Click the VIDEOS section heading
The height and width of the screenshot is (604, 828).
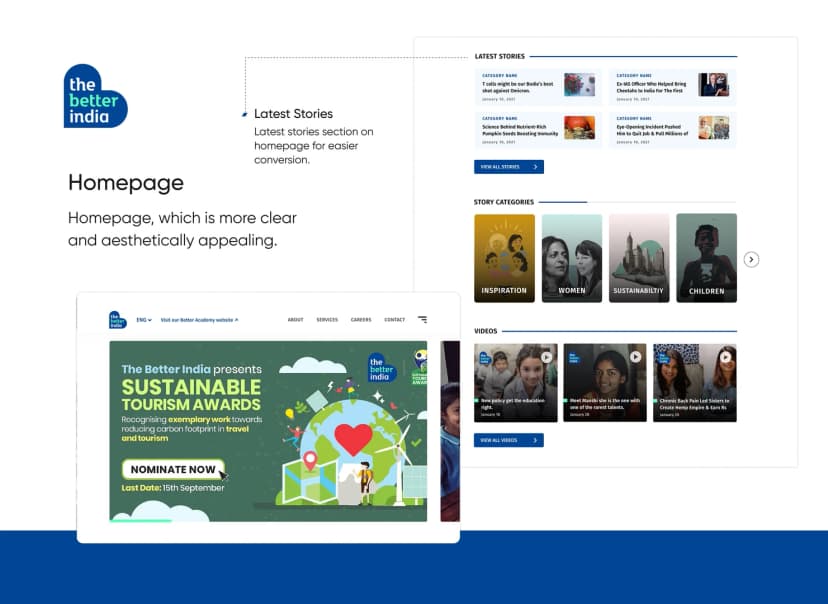click(486, 331)
